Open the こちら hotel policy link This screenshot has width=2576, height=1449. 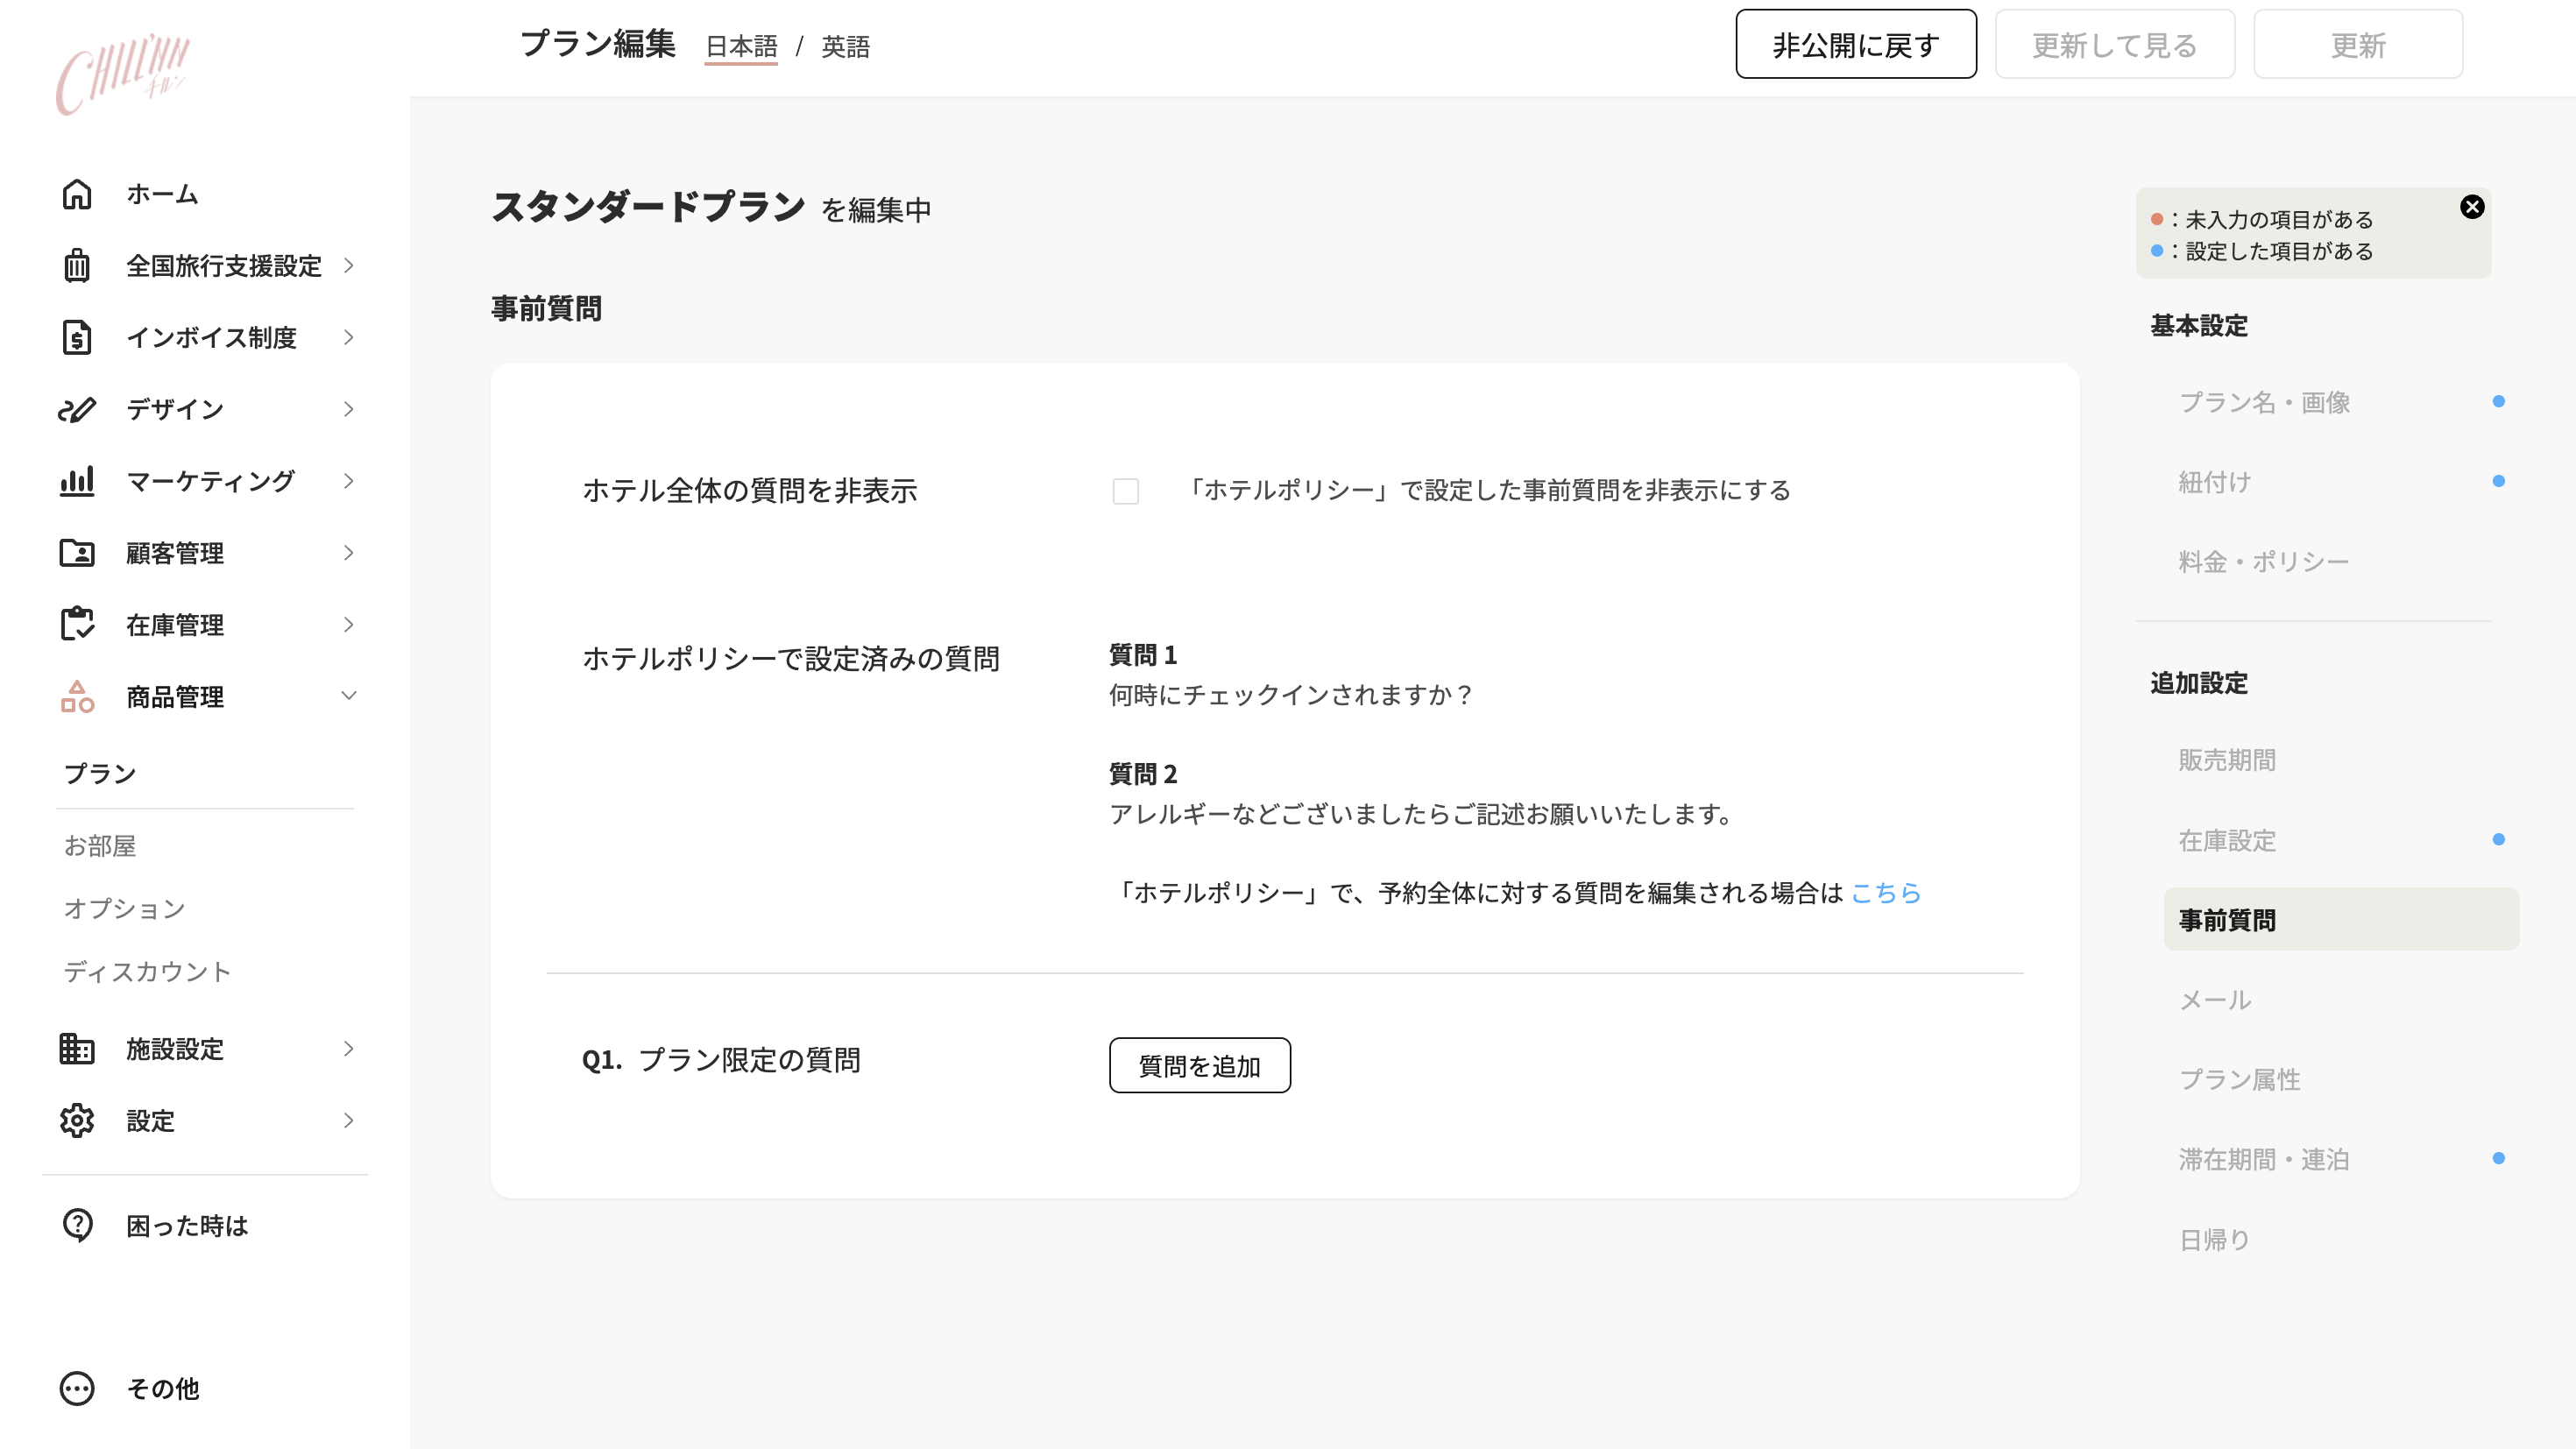tap(1887, 893)
